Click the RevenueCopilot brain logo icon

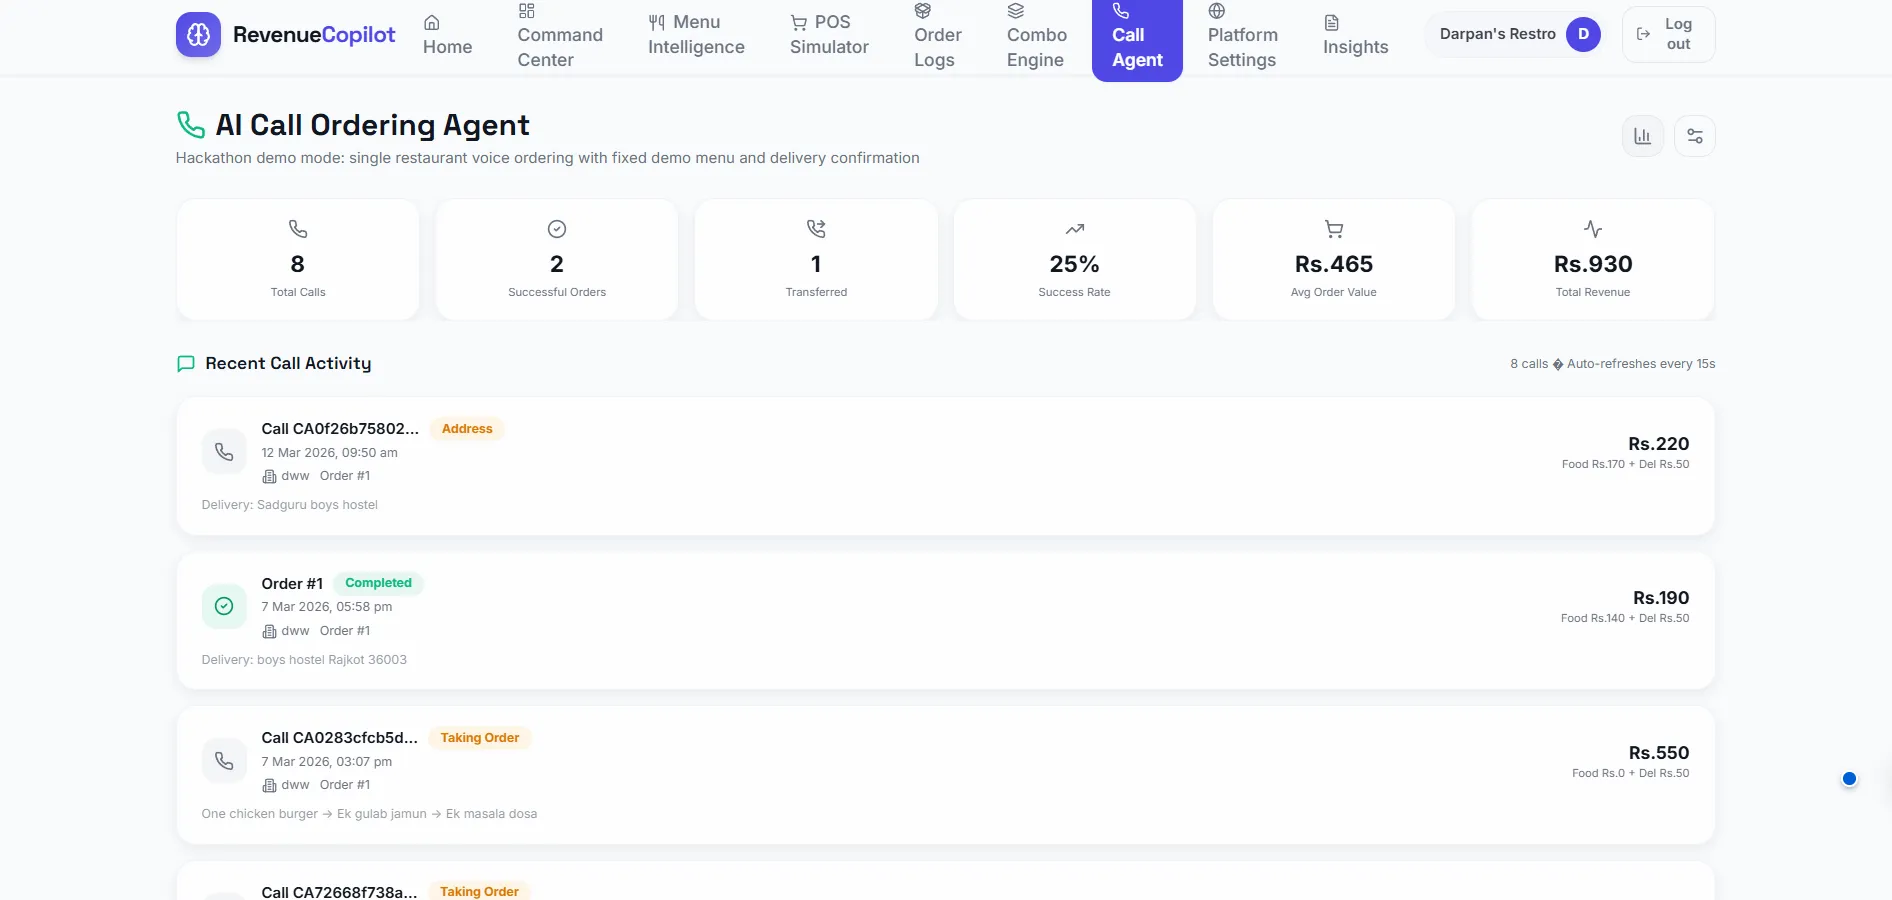198,35
